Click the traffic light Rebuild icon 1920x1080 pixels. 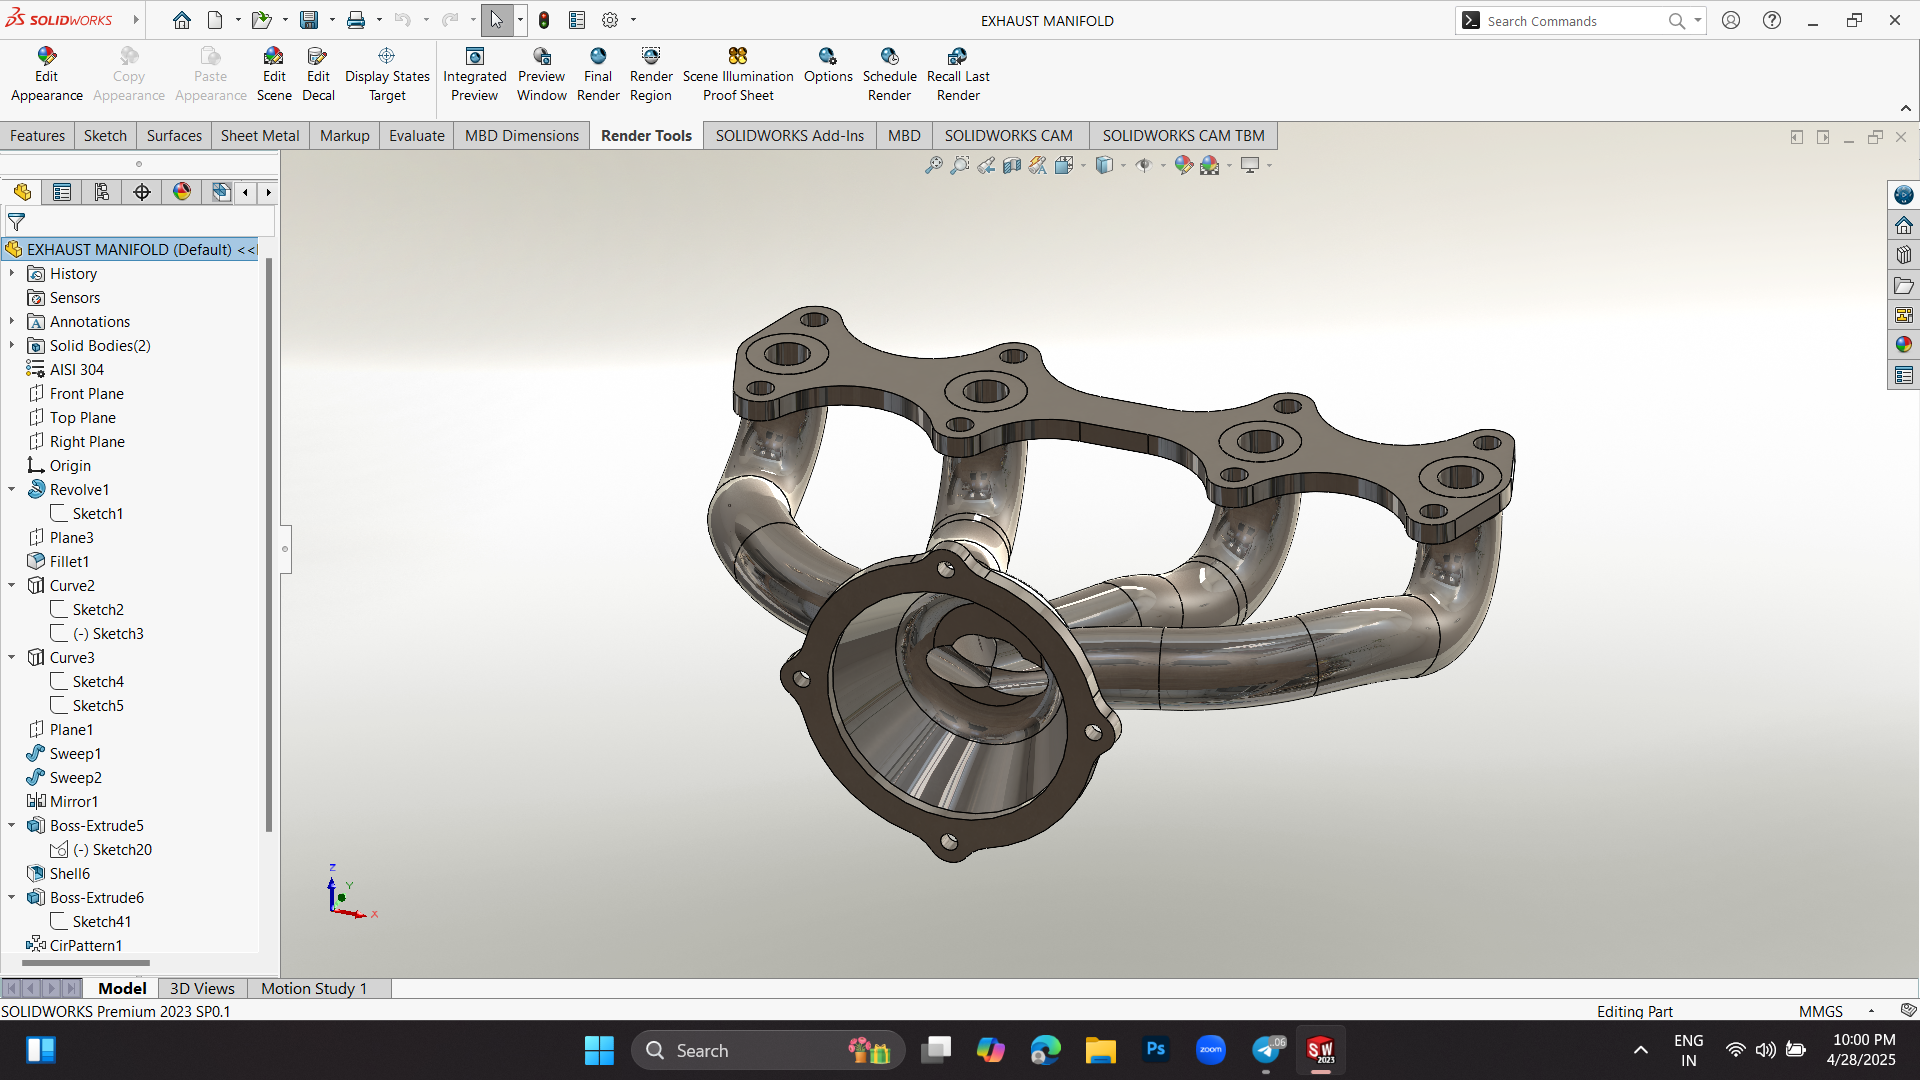click(x=544, y=20)
